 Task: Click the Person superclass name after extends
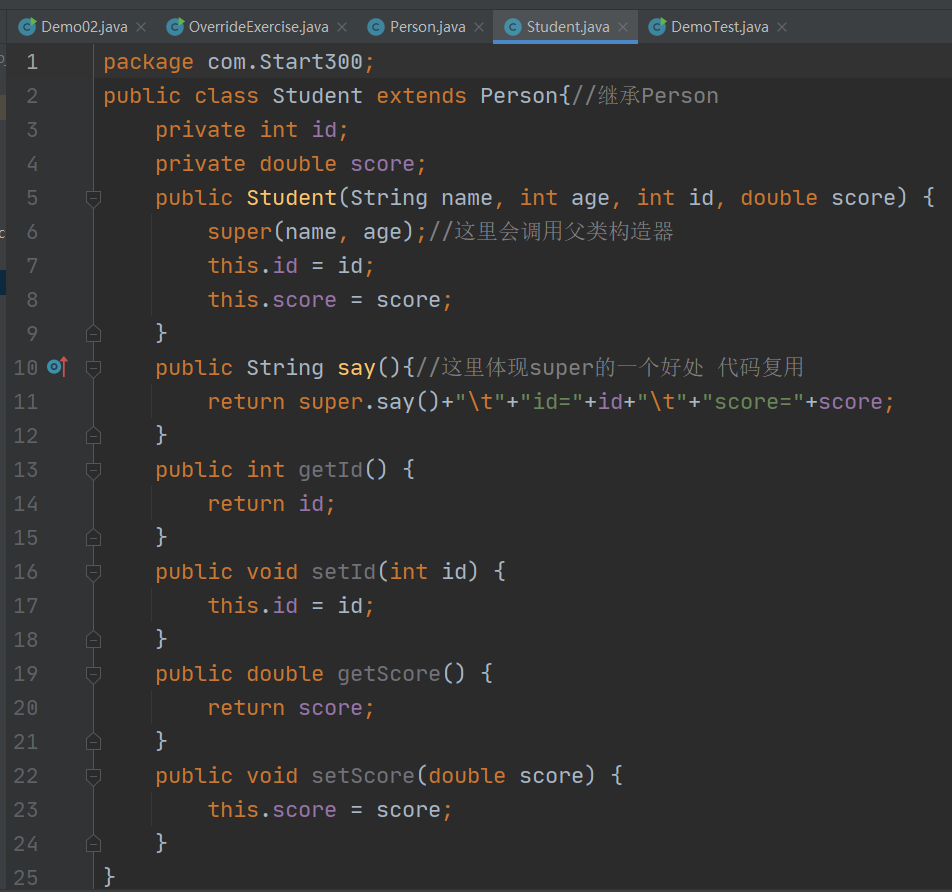coord(519,96)
